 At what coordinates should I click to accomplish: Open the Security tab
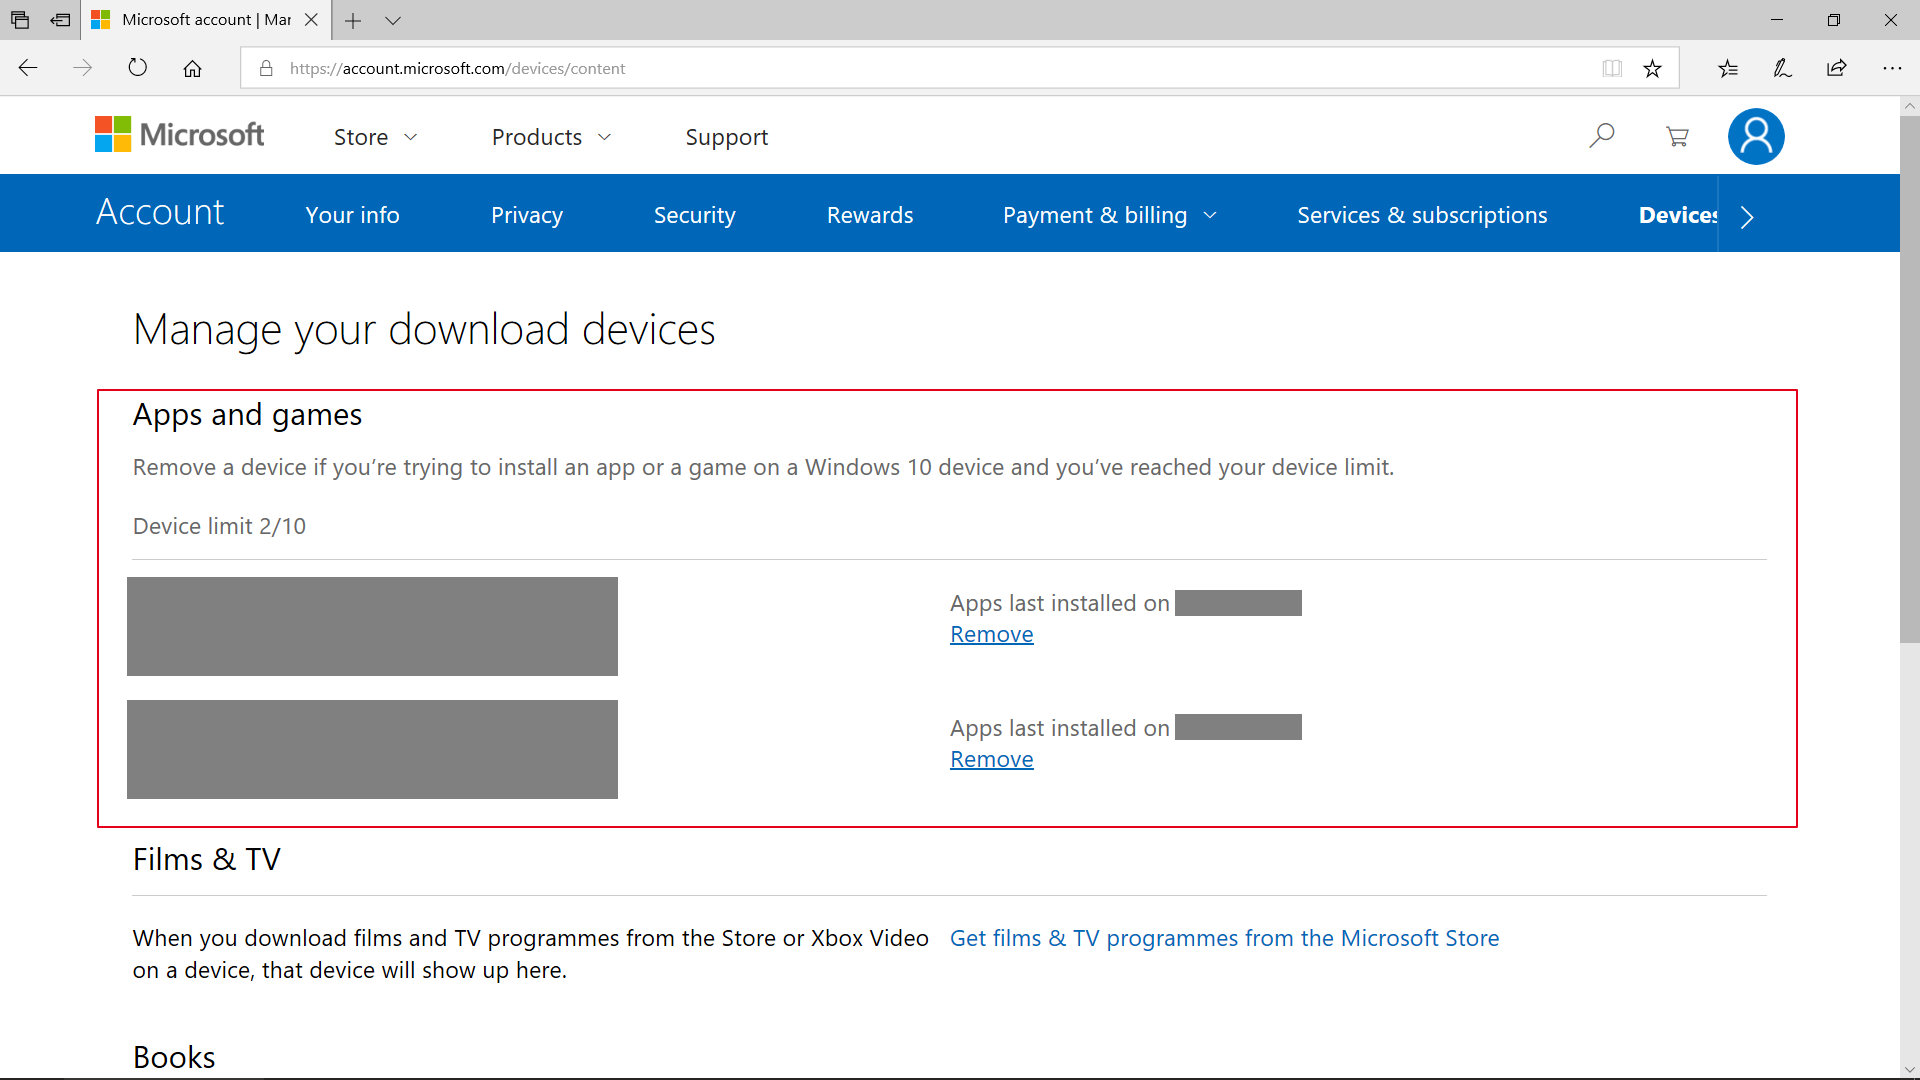coord(694,215)
